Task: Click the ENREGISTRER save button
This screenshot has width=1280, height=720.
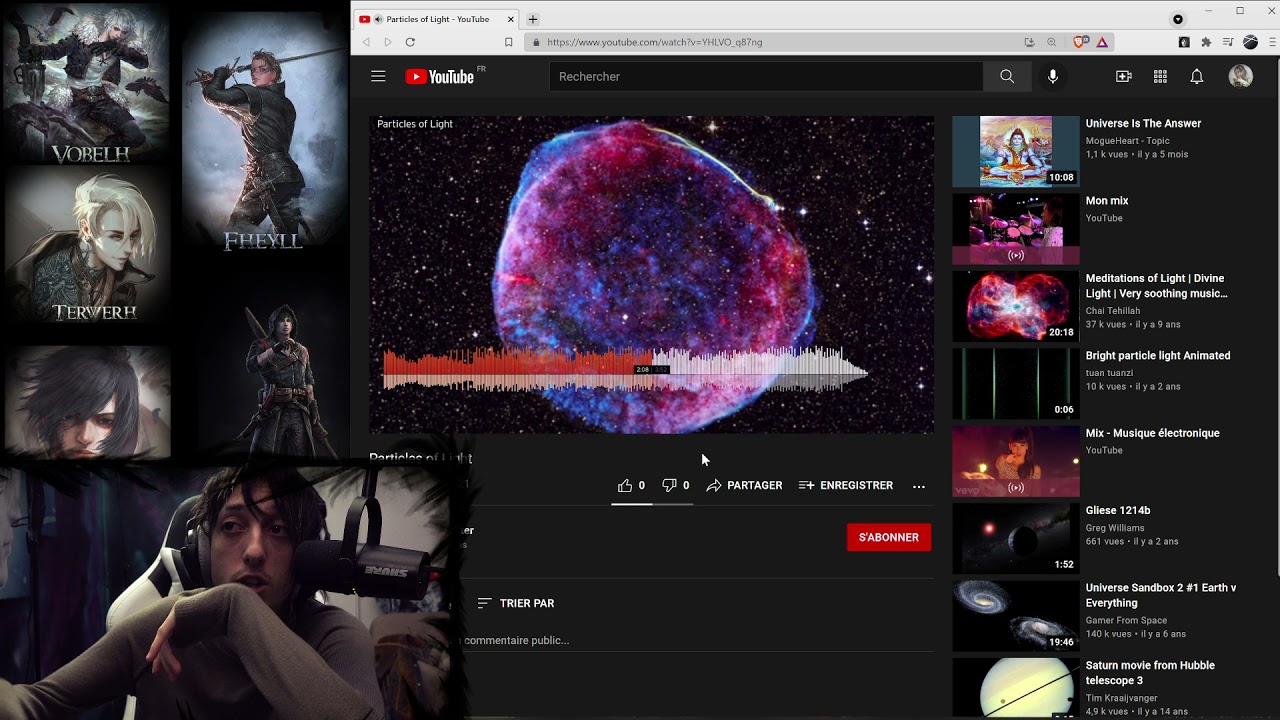Action: (x=846, y=485)
